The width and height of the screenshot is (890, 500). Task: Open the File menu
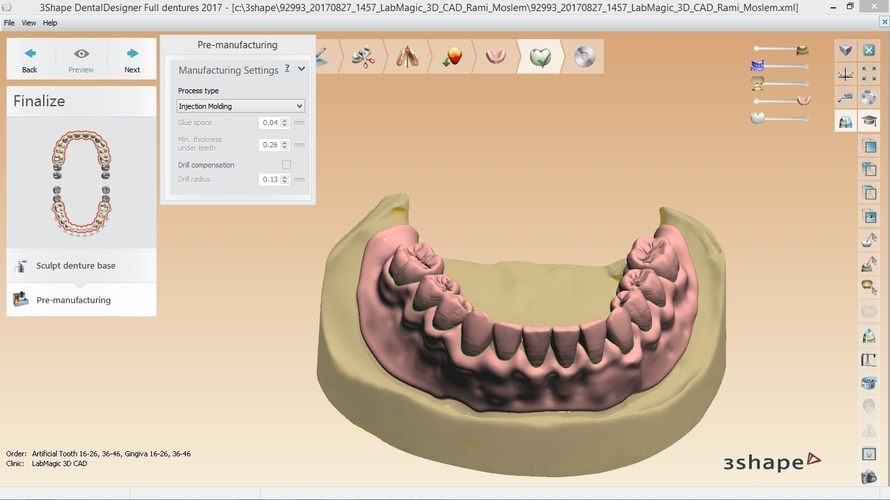click(9, 23)
